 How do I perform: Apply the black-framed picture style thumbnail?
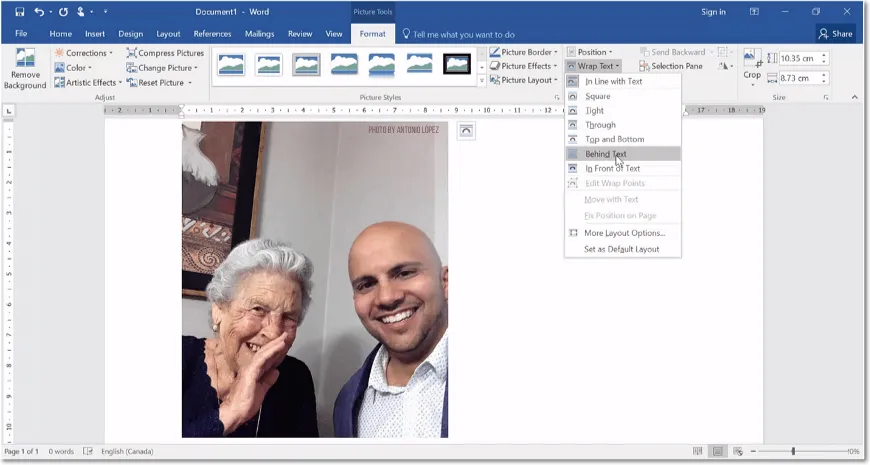456,64
